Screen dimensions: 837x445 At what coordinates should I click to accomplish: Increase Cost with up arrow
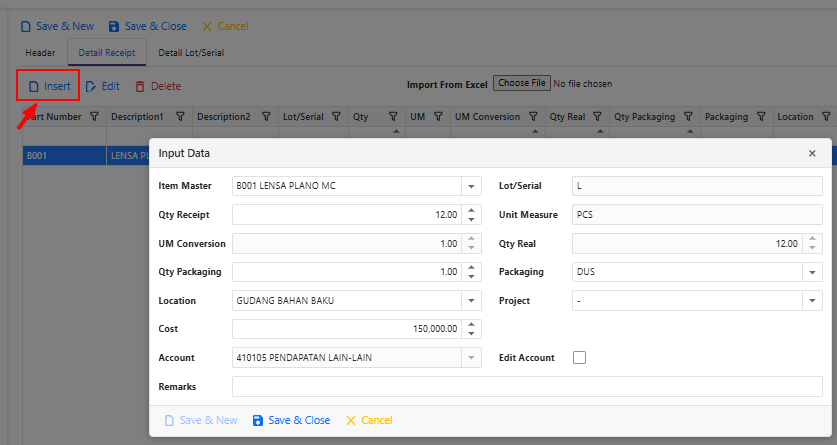pyautogui.click(x=471, y=324)
